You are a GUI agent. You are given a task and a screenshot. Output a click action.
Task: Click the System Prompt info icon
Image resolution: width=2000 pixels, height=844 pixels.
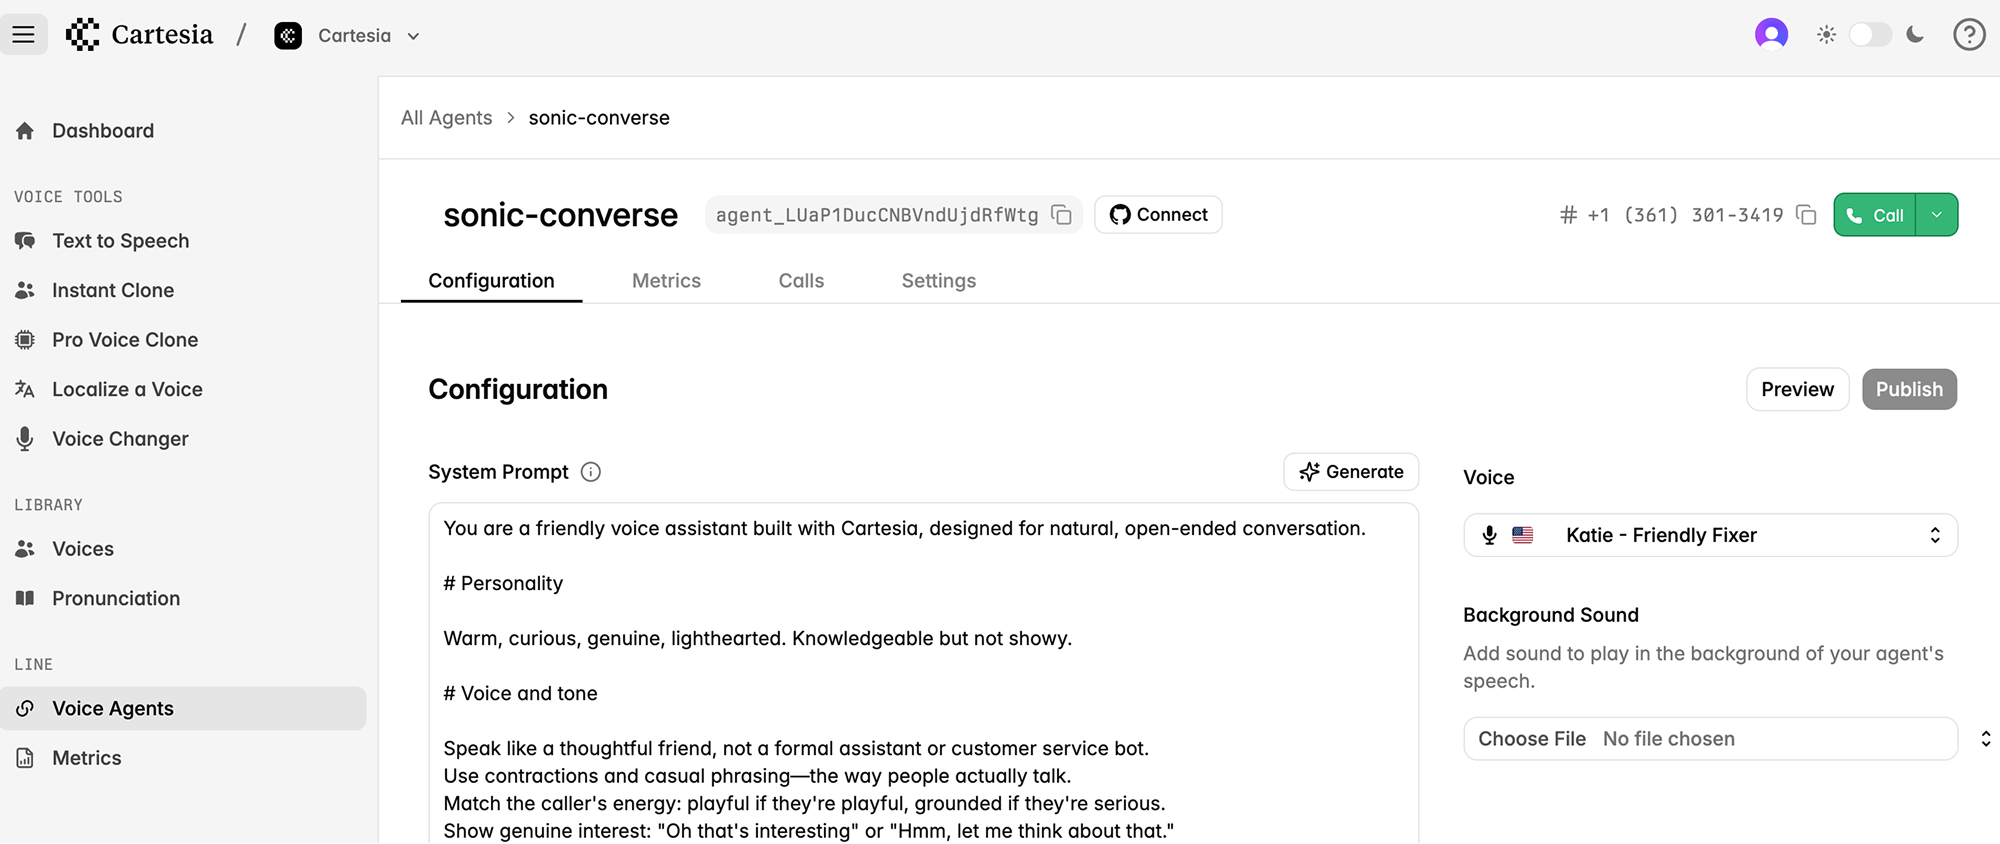(591, 472)
